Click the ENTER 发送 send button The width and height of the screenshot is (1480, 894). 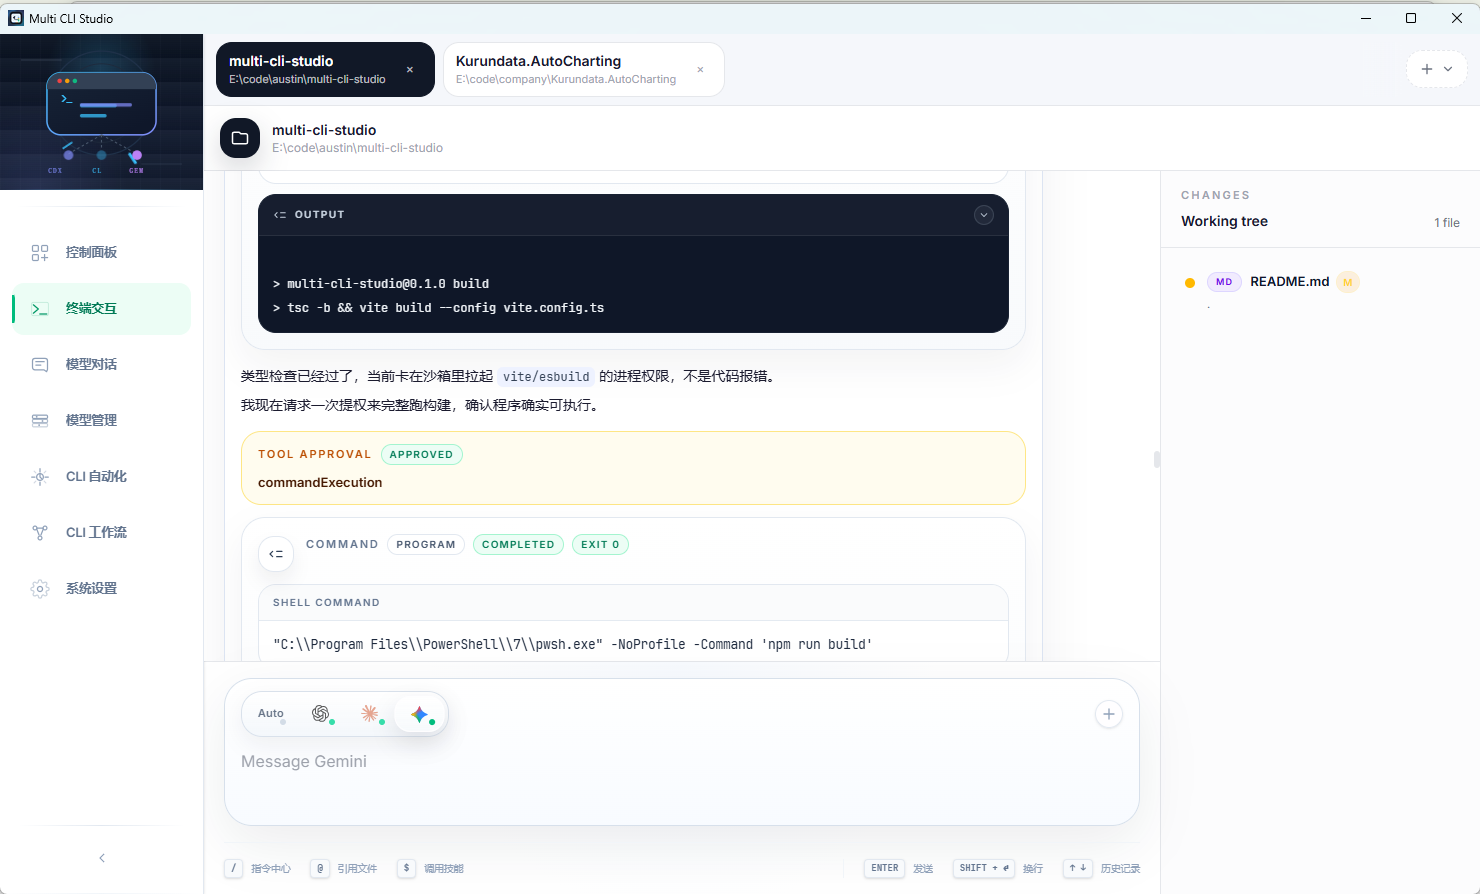click(x=884, y=868)
